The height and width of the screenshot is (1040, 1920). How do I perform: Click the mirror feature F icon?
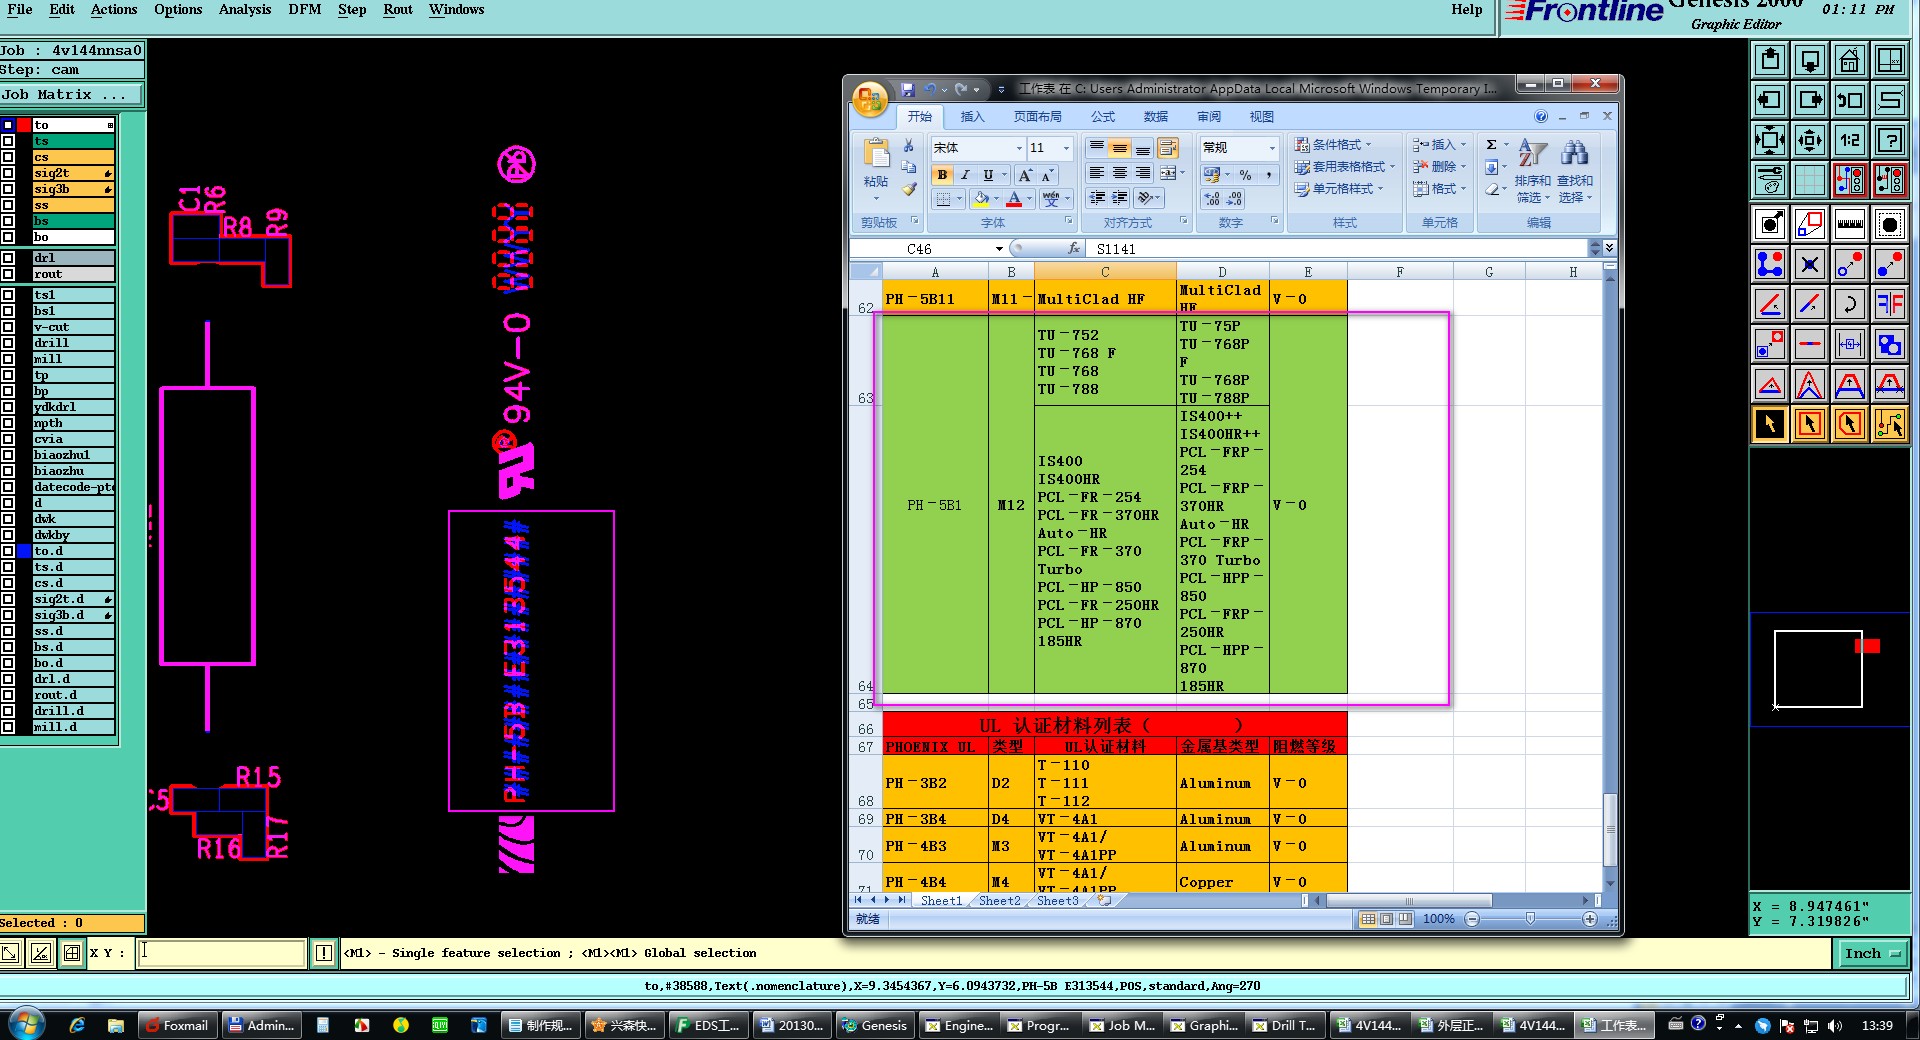click(1889, 304)
